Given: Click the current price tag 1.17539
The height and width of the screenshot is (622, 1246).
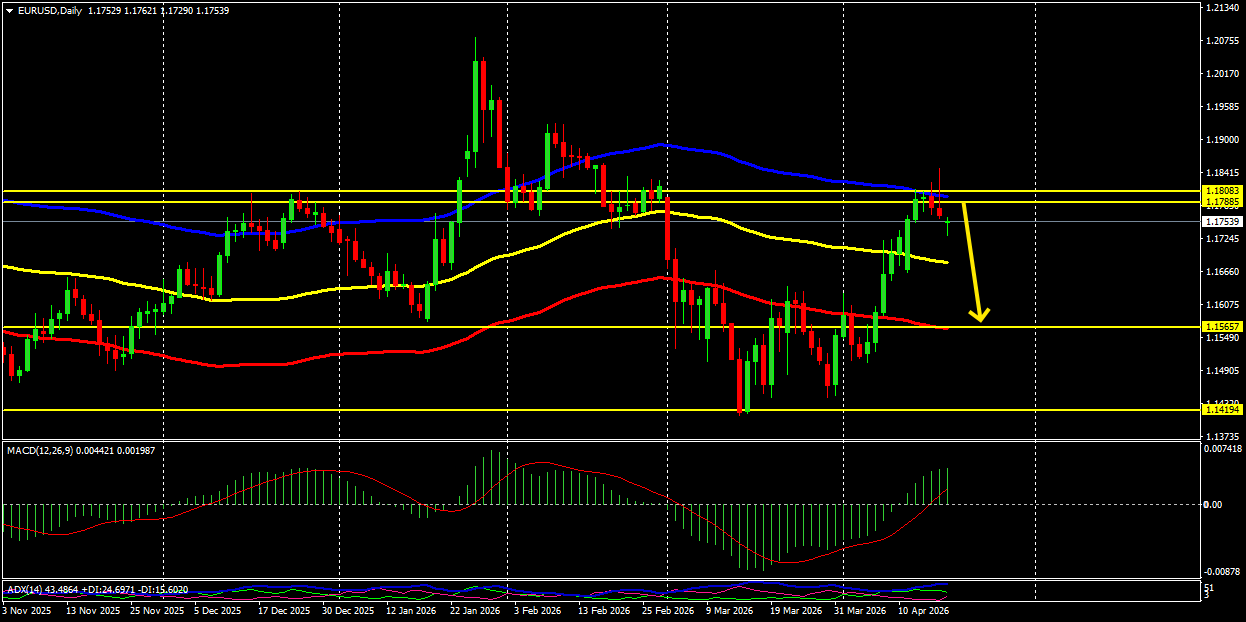Looking at the screenshot, I should pos(1224,221).
